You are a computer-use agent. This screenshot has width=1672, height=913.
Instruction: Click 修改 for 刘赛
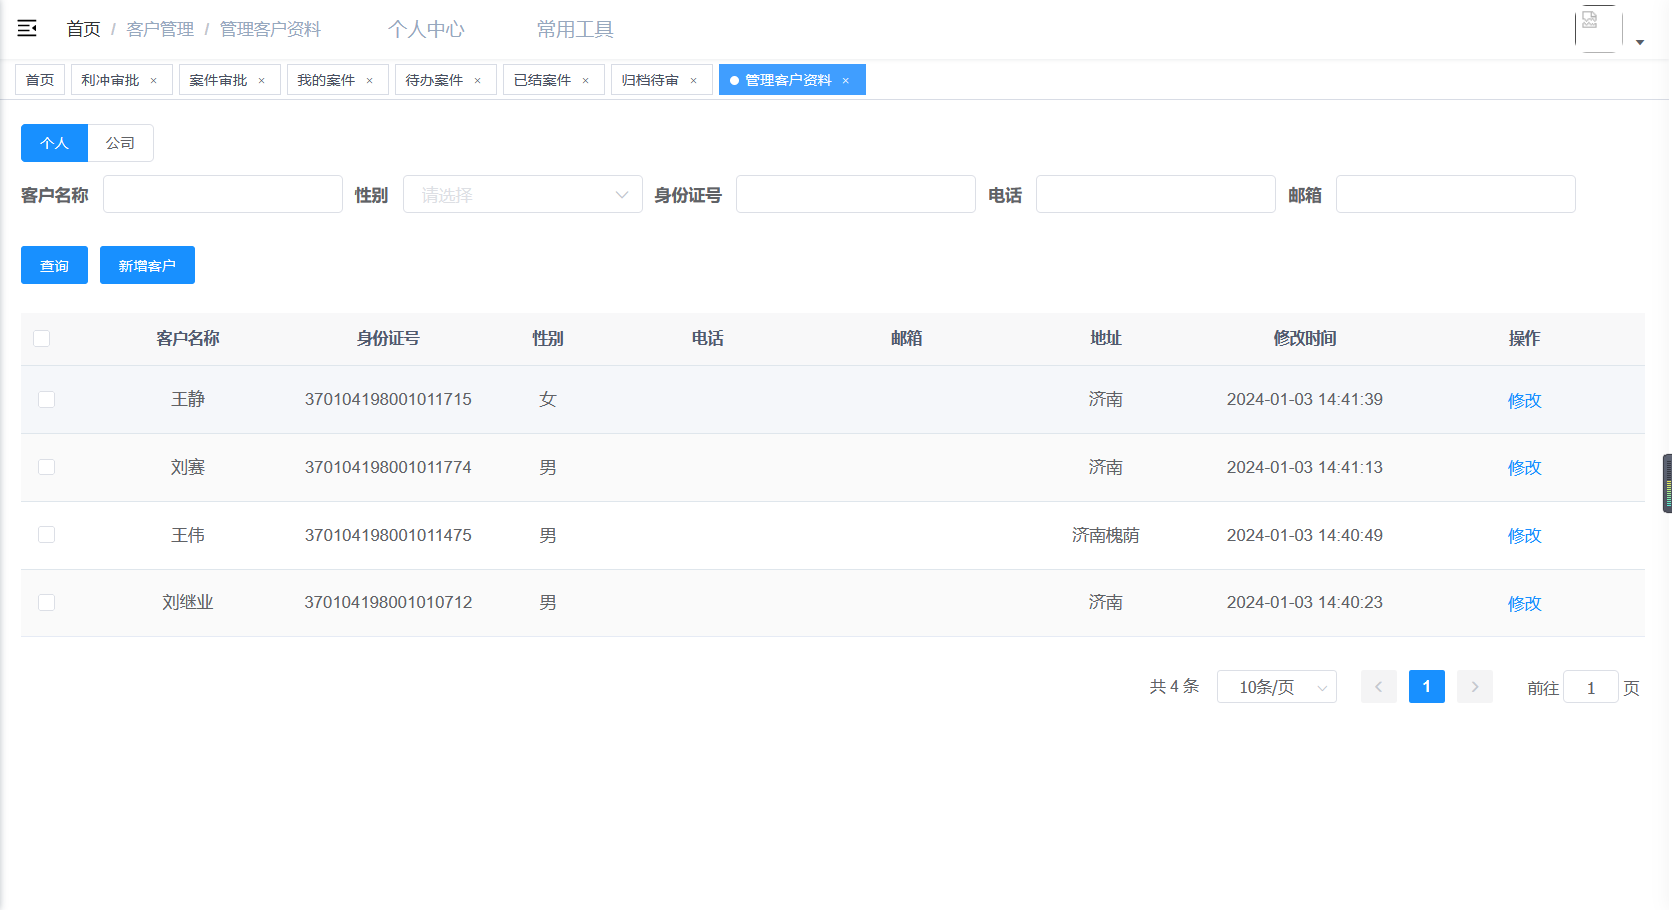1525,467
